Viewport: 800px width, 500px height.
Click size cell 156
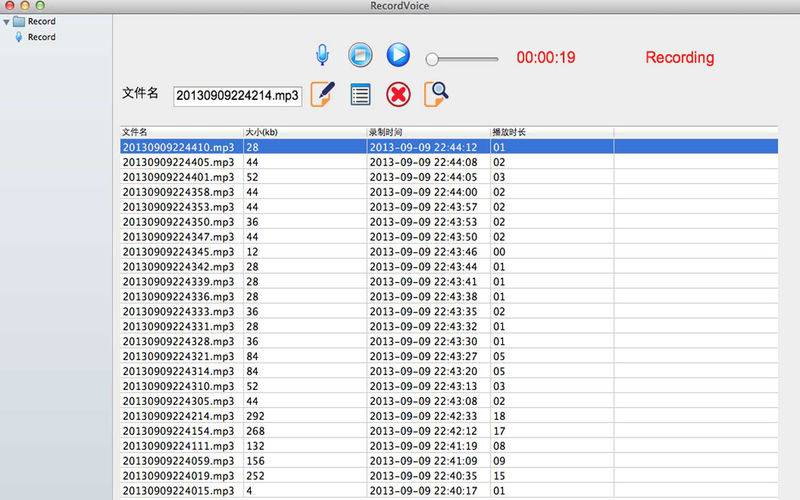[x=255, y=460]
